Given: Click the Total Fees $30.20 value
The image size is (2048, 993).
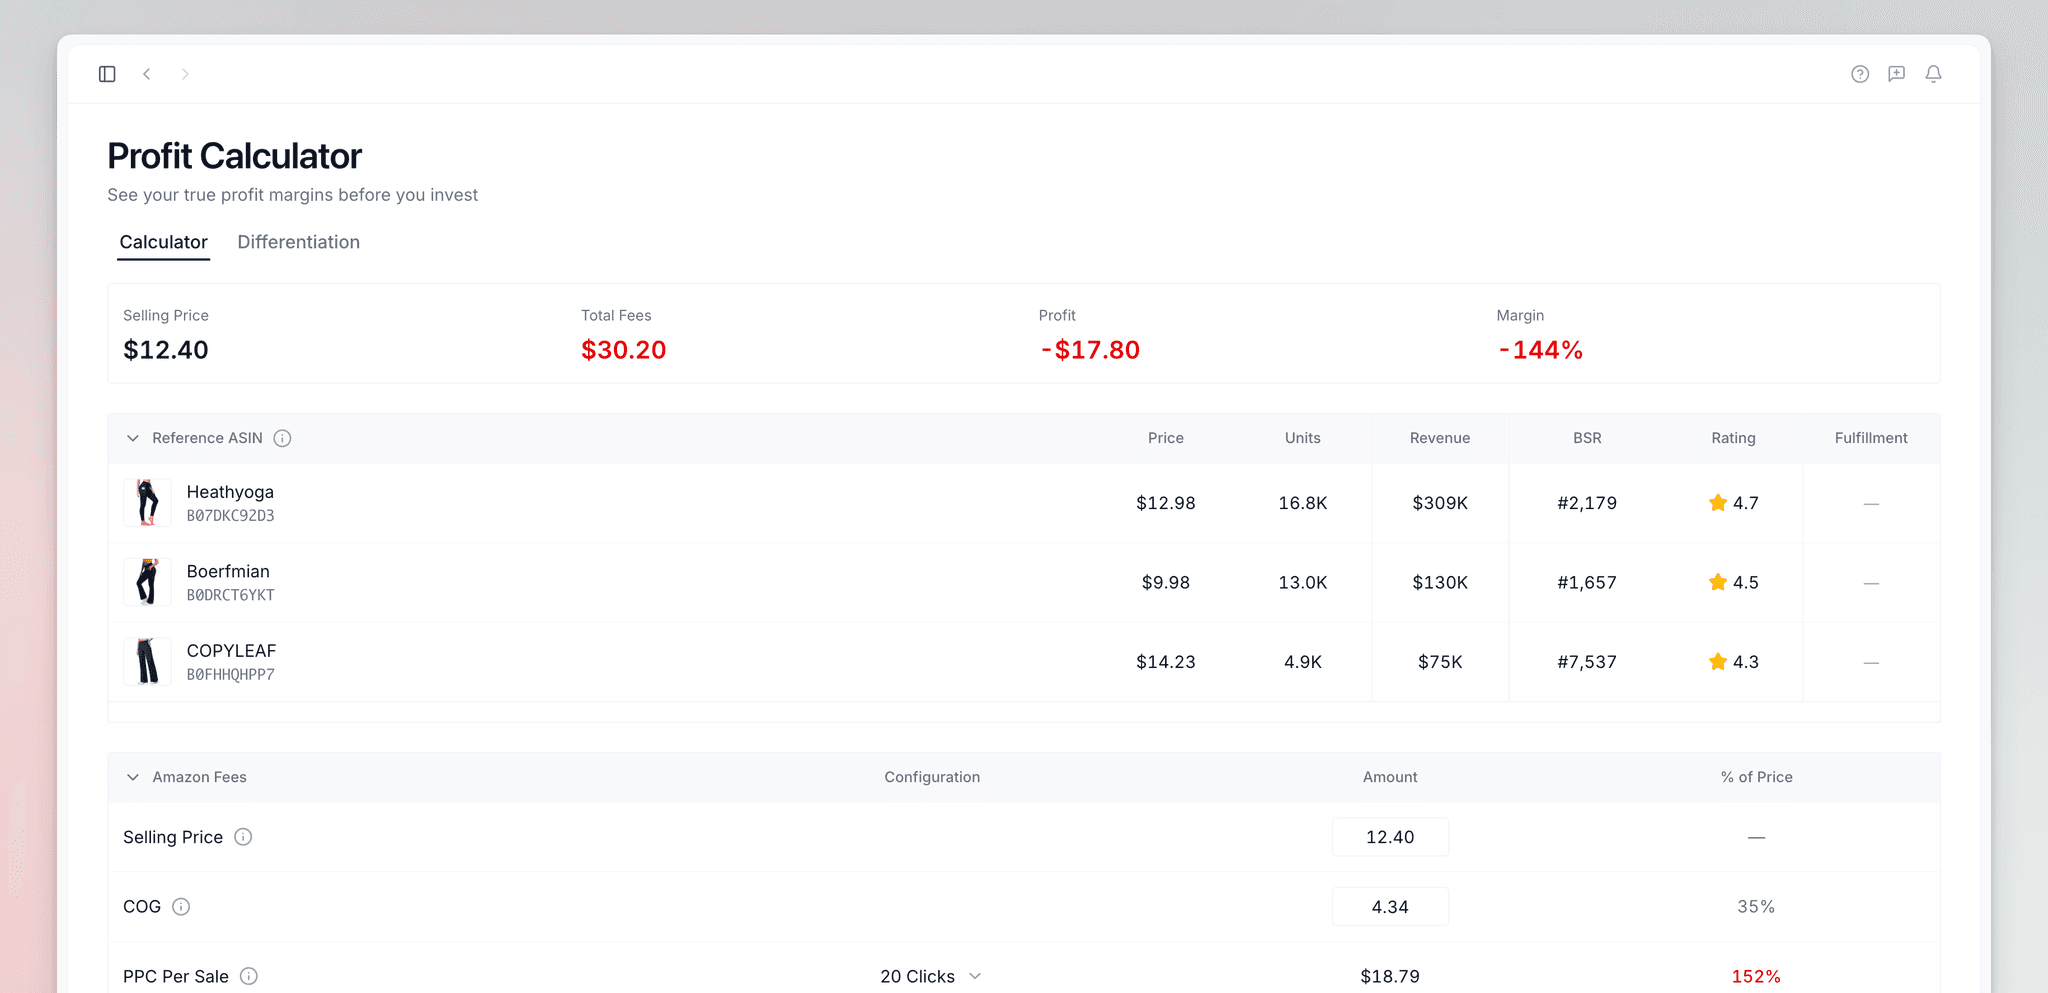Looking at the screenshot, I should [624, 350].
